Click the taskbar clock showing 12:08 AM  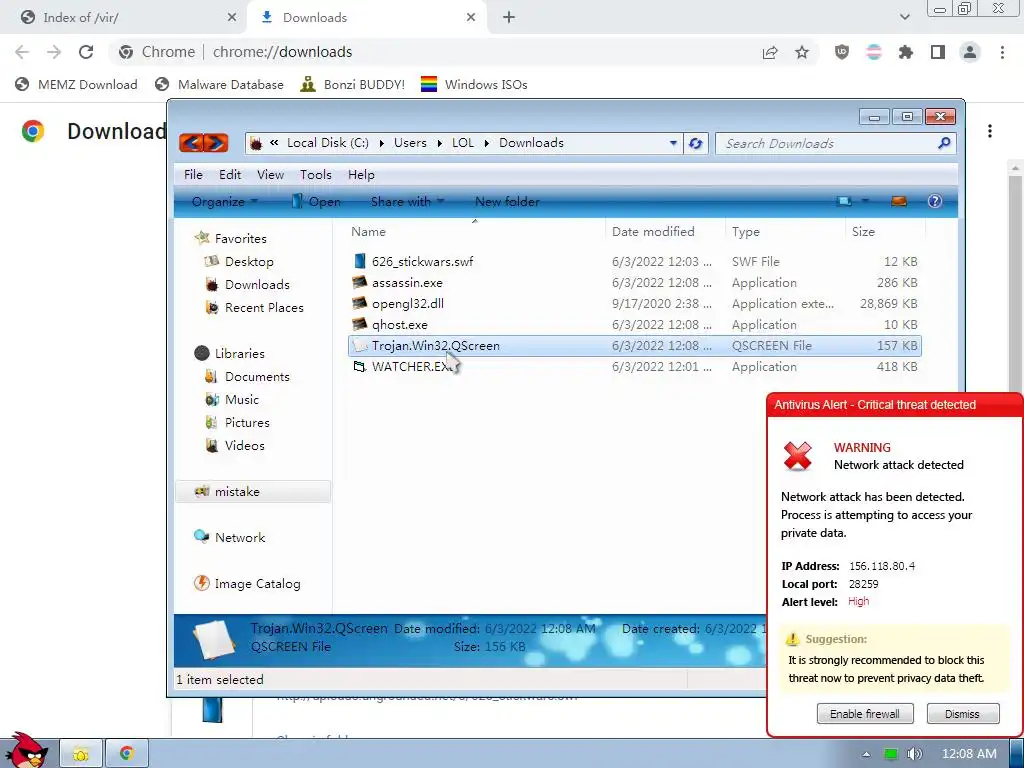pos(969,754)
